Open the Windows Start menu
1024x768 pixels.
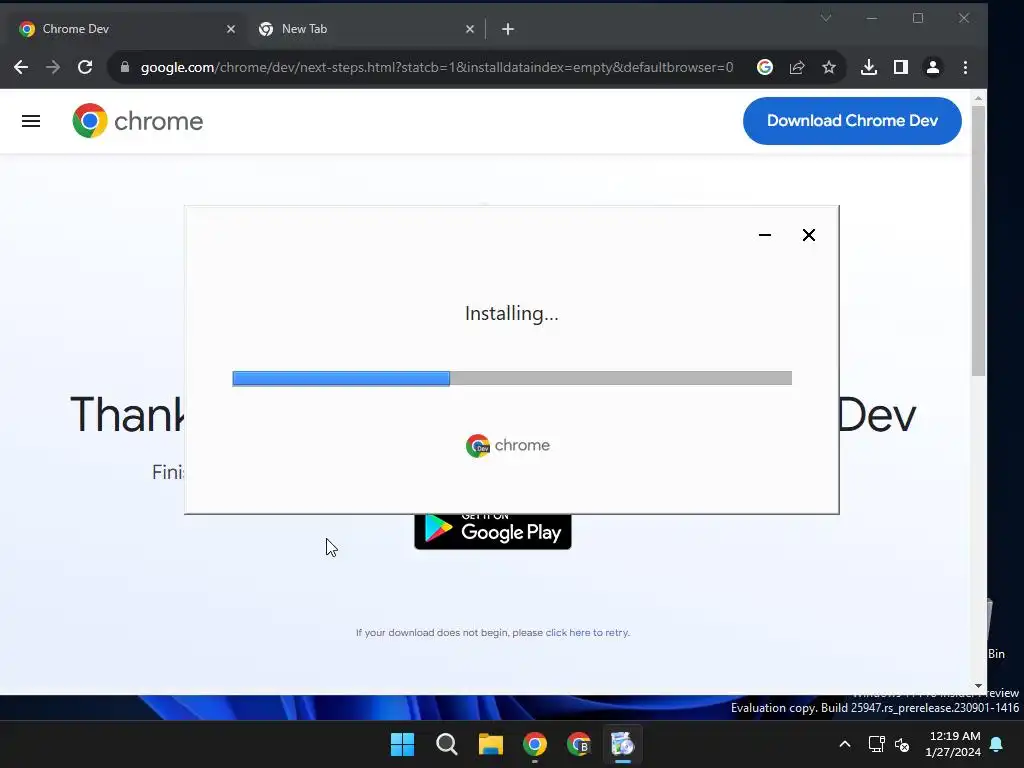(x=402, y=744)
